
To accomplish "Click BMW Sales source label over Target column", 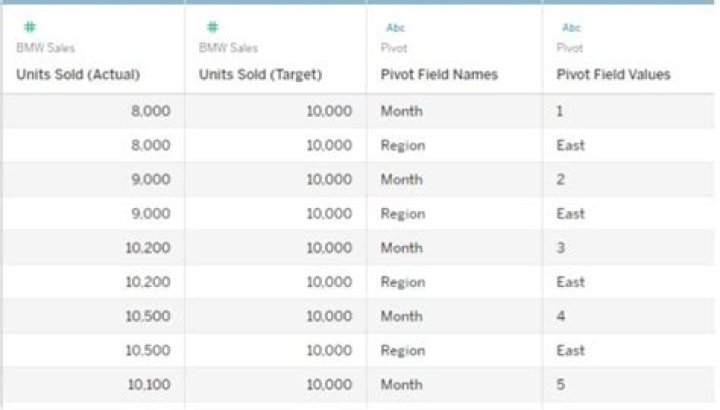I will [x=228, y=48].
